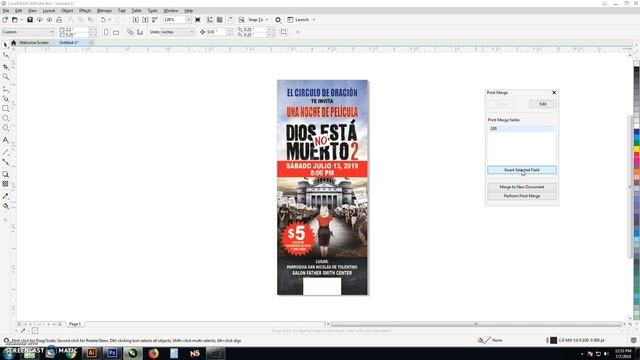Select the Pick tool in the toolbox

coord(6,44)
